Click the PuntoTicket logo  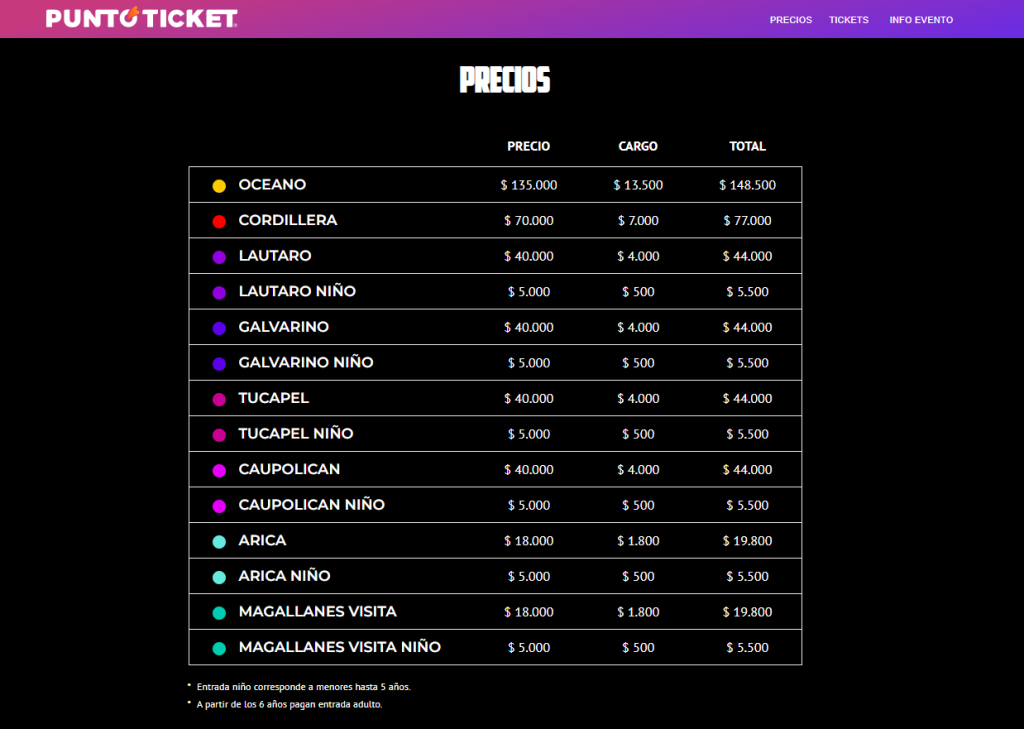[141, 18]
